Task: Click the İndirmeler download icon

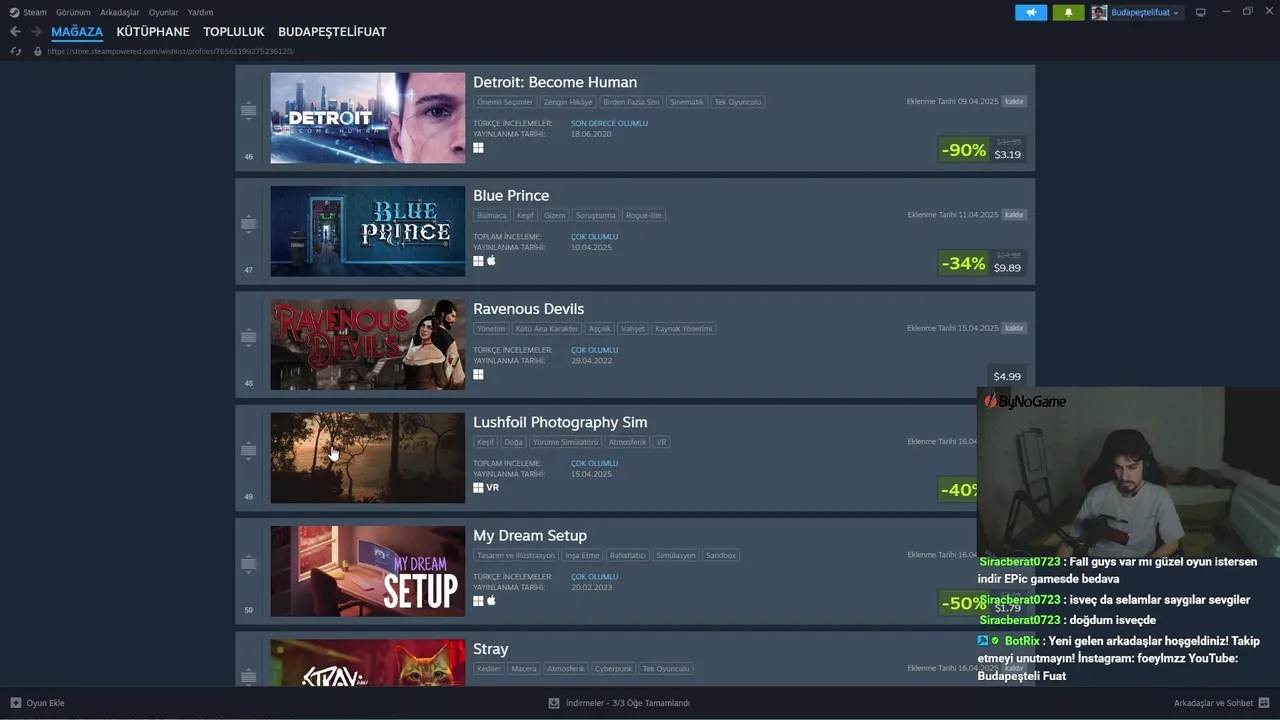Action: click(554, 703)
